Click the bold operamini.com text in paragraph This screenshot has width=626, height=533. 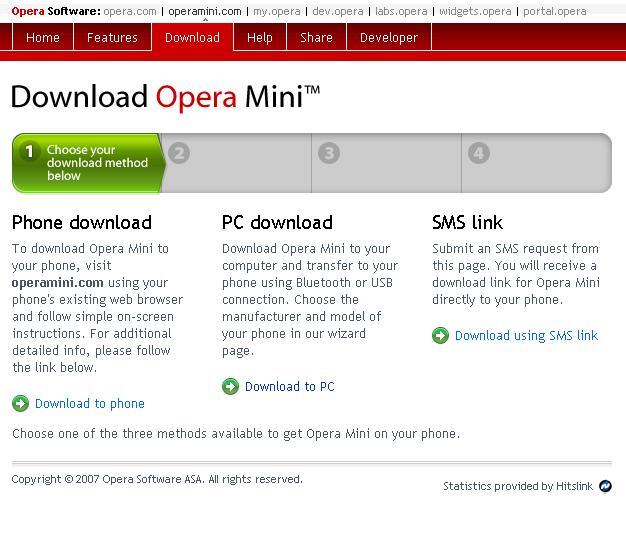(x=57, y=283)
